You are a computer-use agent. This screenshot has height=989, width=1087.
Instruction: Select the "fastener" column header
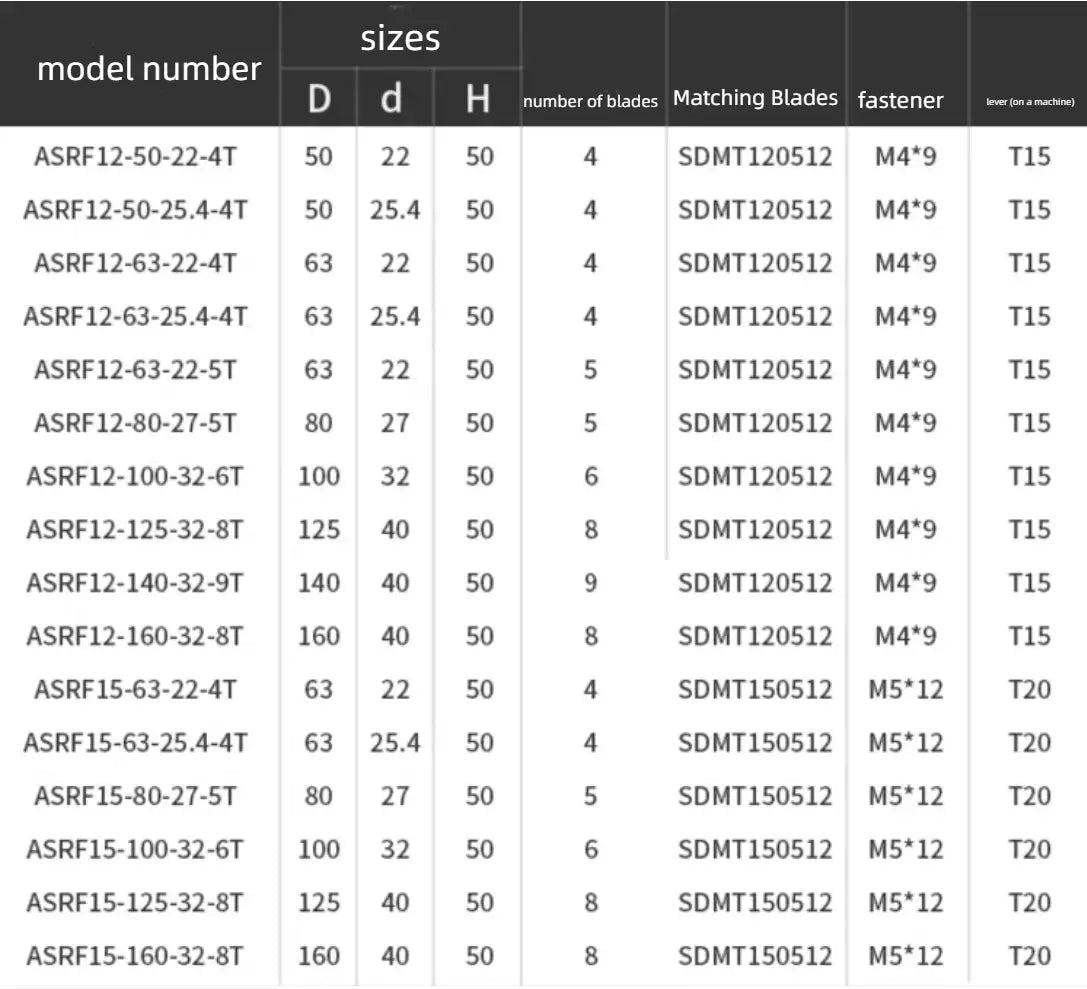pyautogui.click(x=900, y=100)
